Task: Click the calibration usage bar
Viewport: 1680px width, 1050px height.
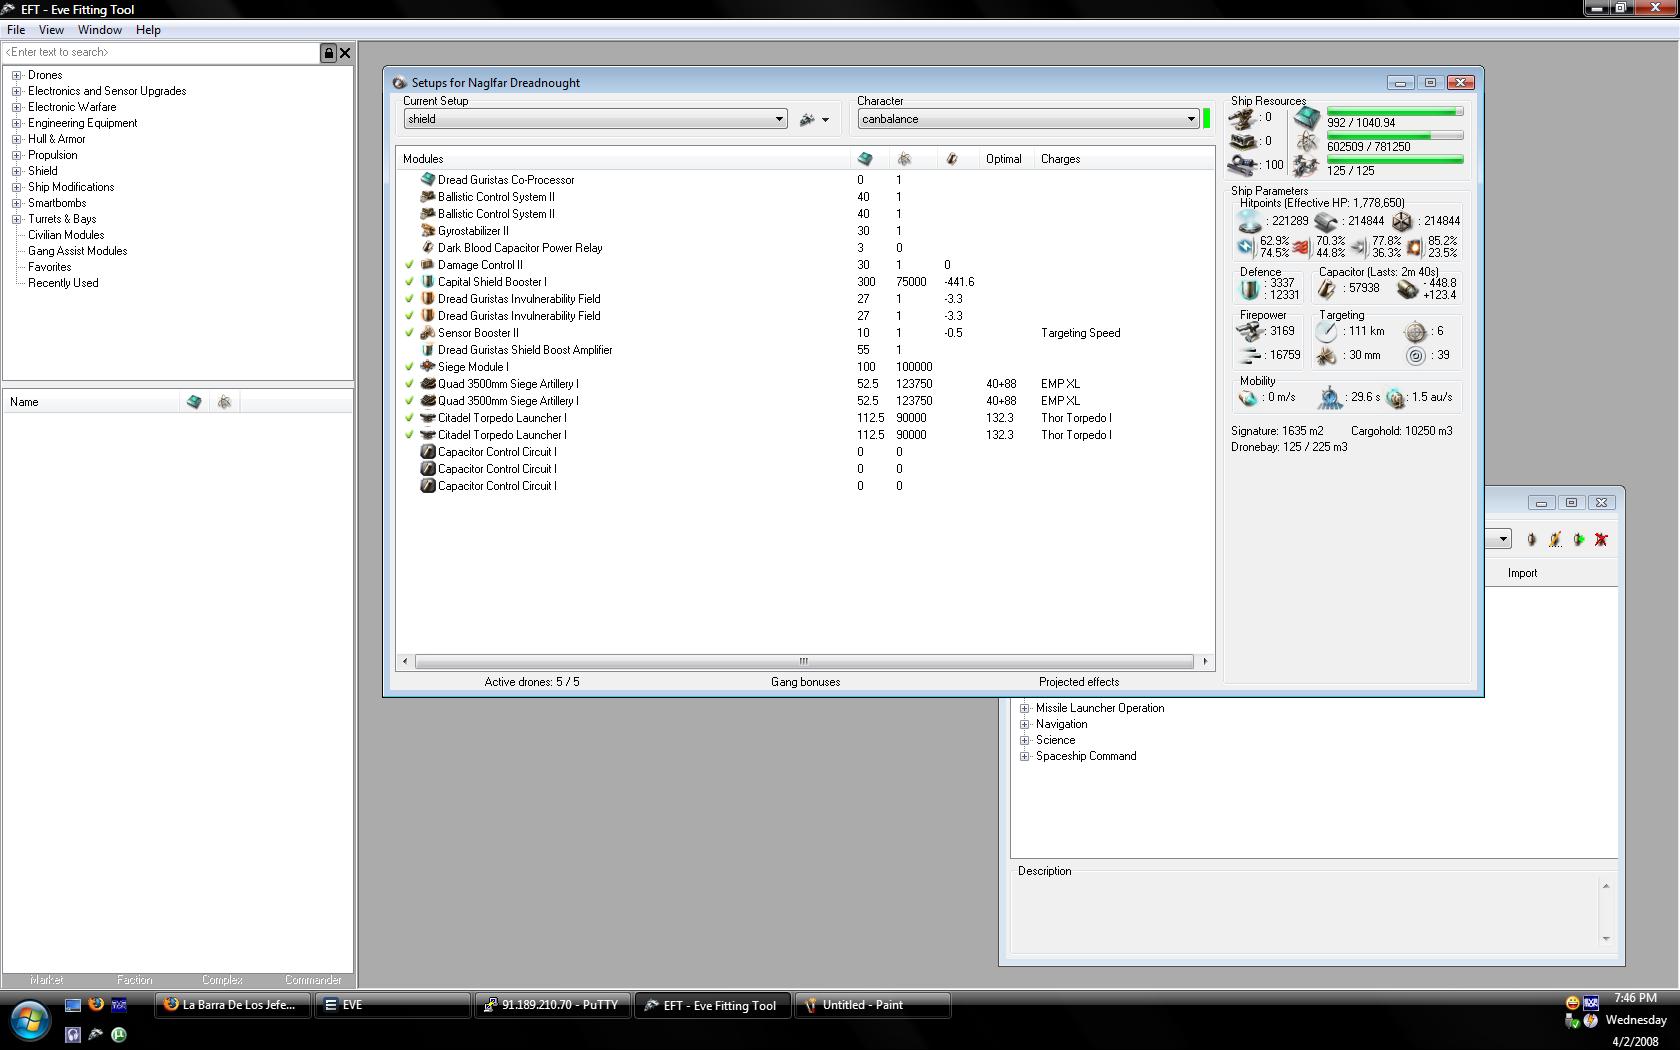Action: (1395, 160)
